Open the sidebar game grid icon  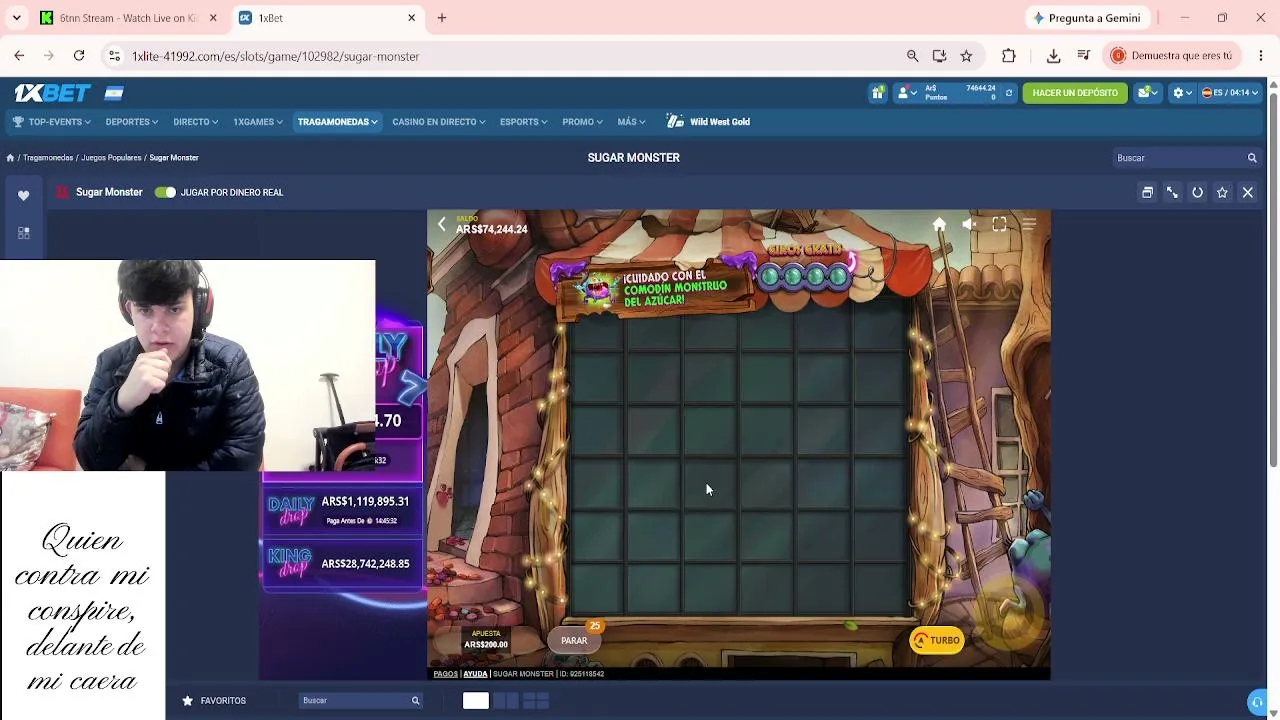pyautogui.click(x=23, y=233)
